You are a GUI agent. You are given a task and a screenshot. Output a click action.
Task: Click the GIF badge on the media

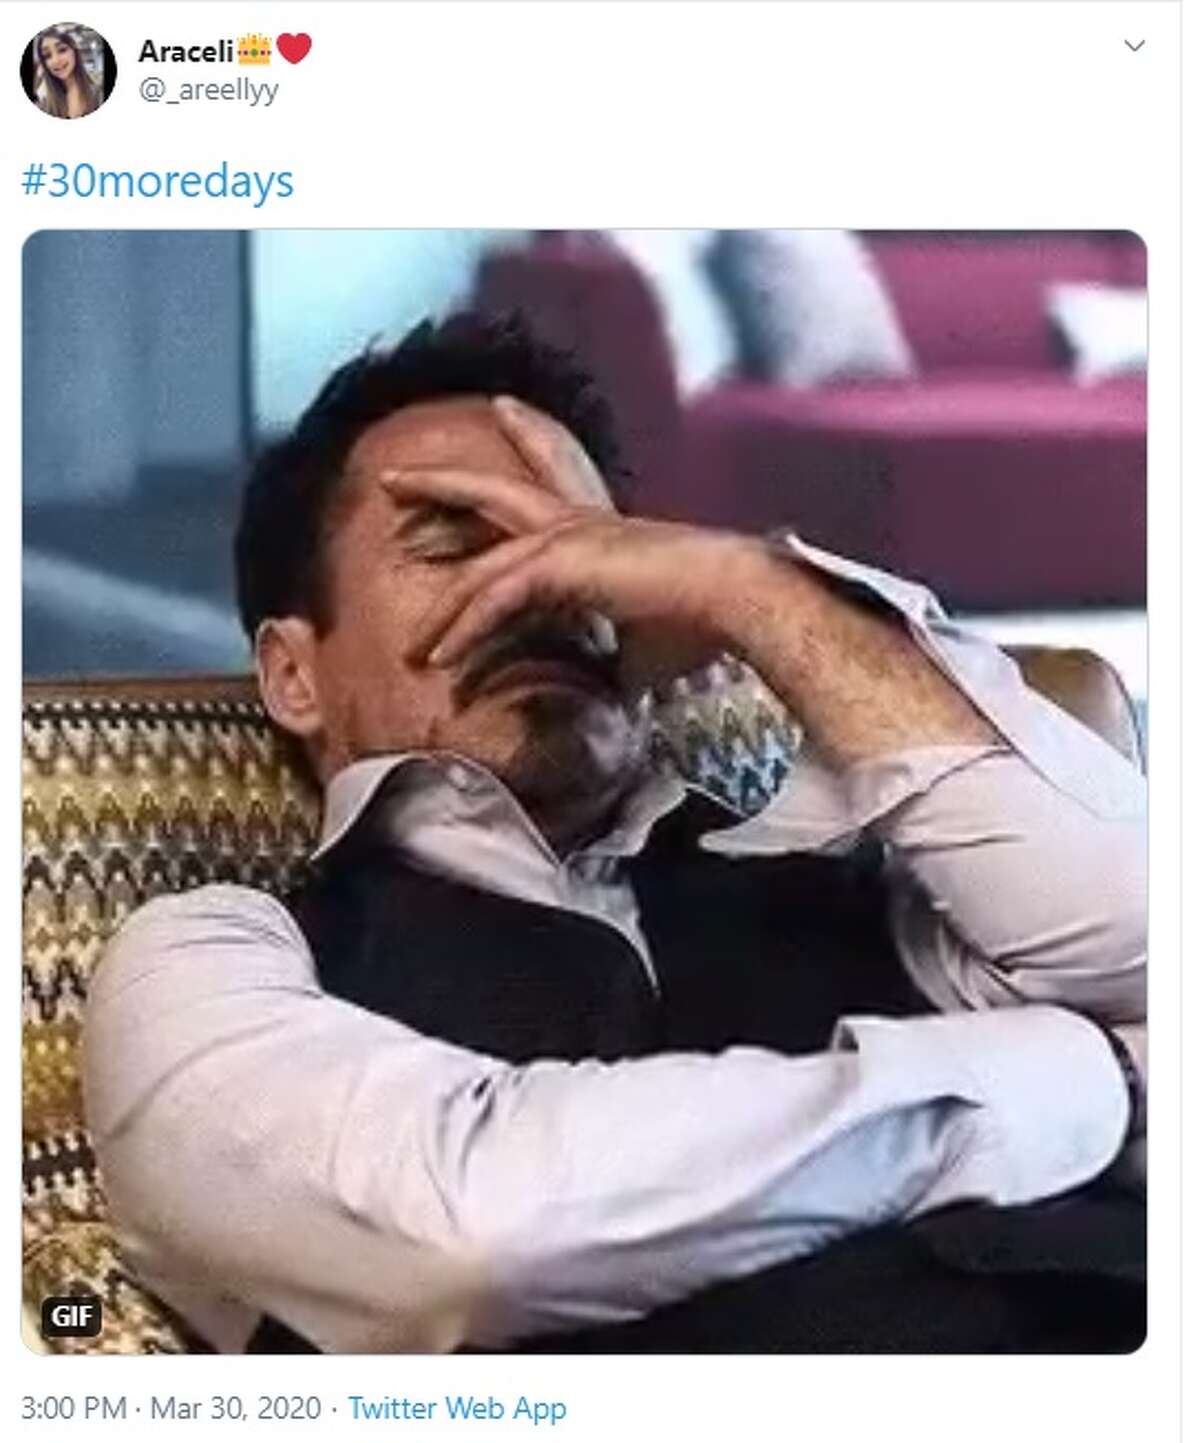tap(72, 1315)
